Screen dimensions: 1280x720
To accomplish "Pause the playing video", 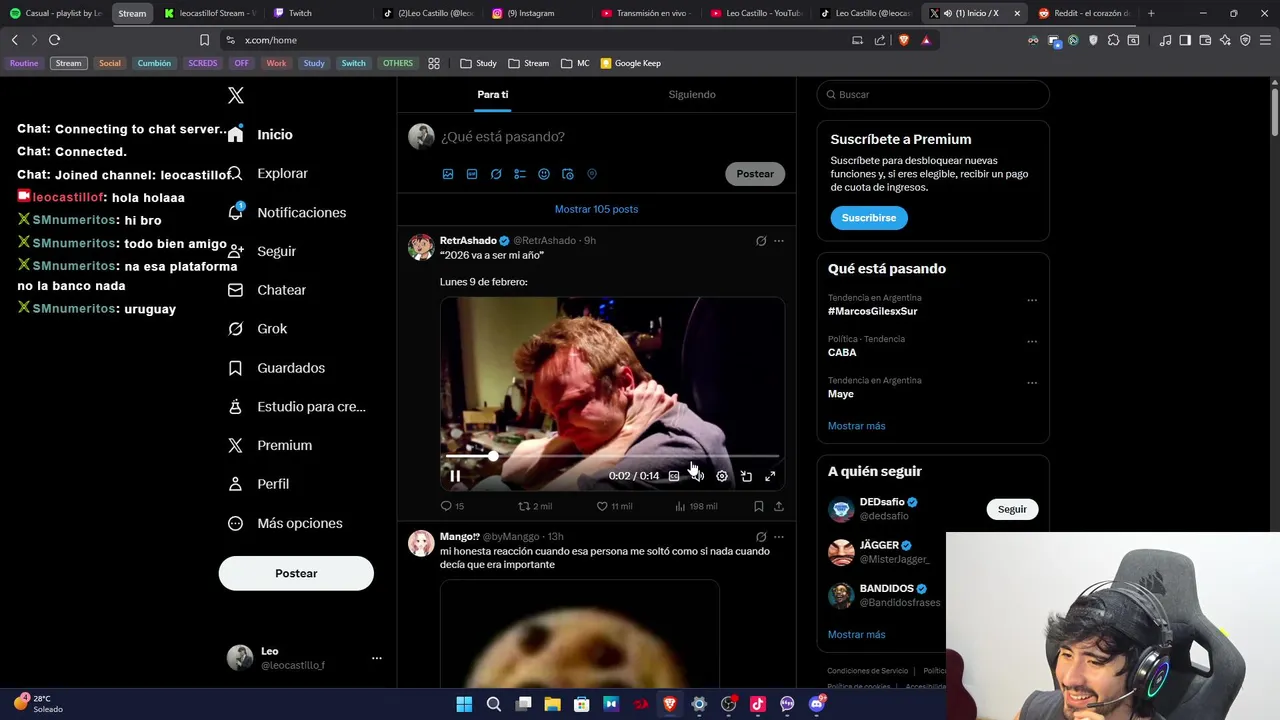I will (x=455, y=476).
